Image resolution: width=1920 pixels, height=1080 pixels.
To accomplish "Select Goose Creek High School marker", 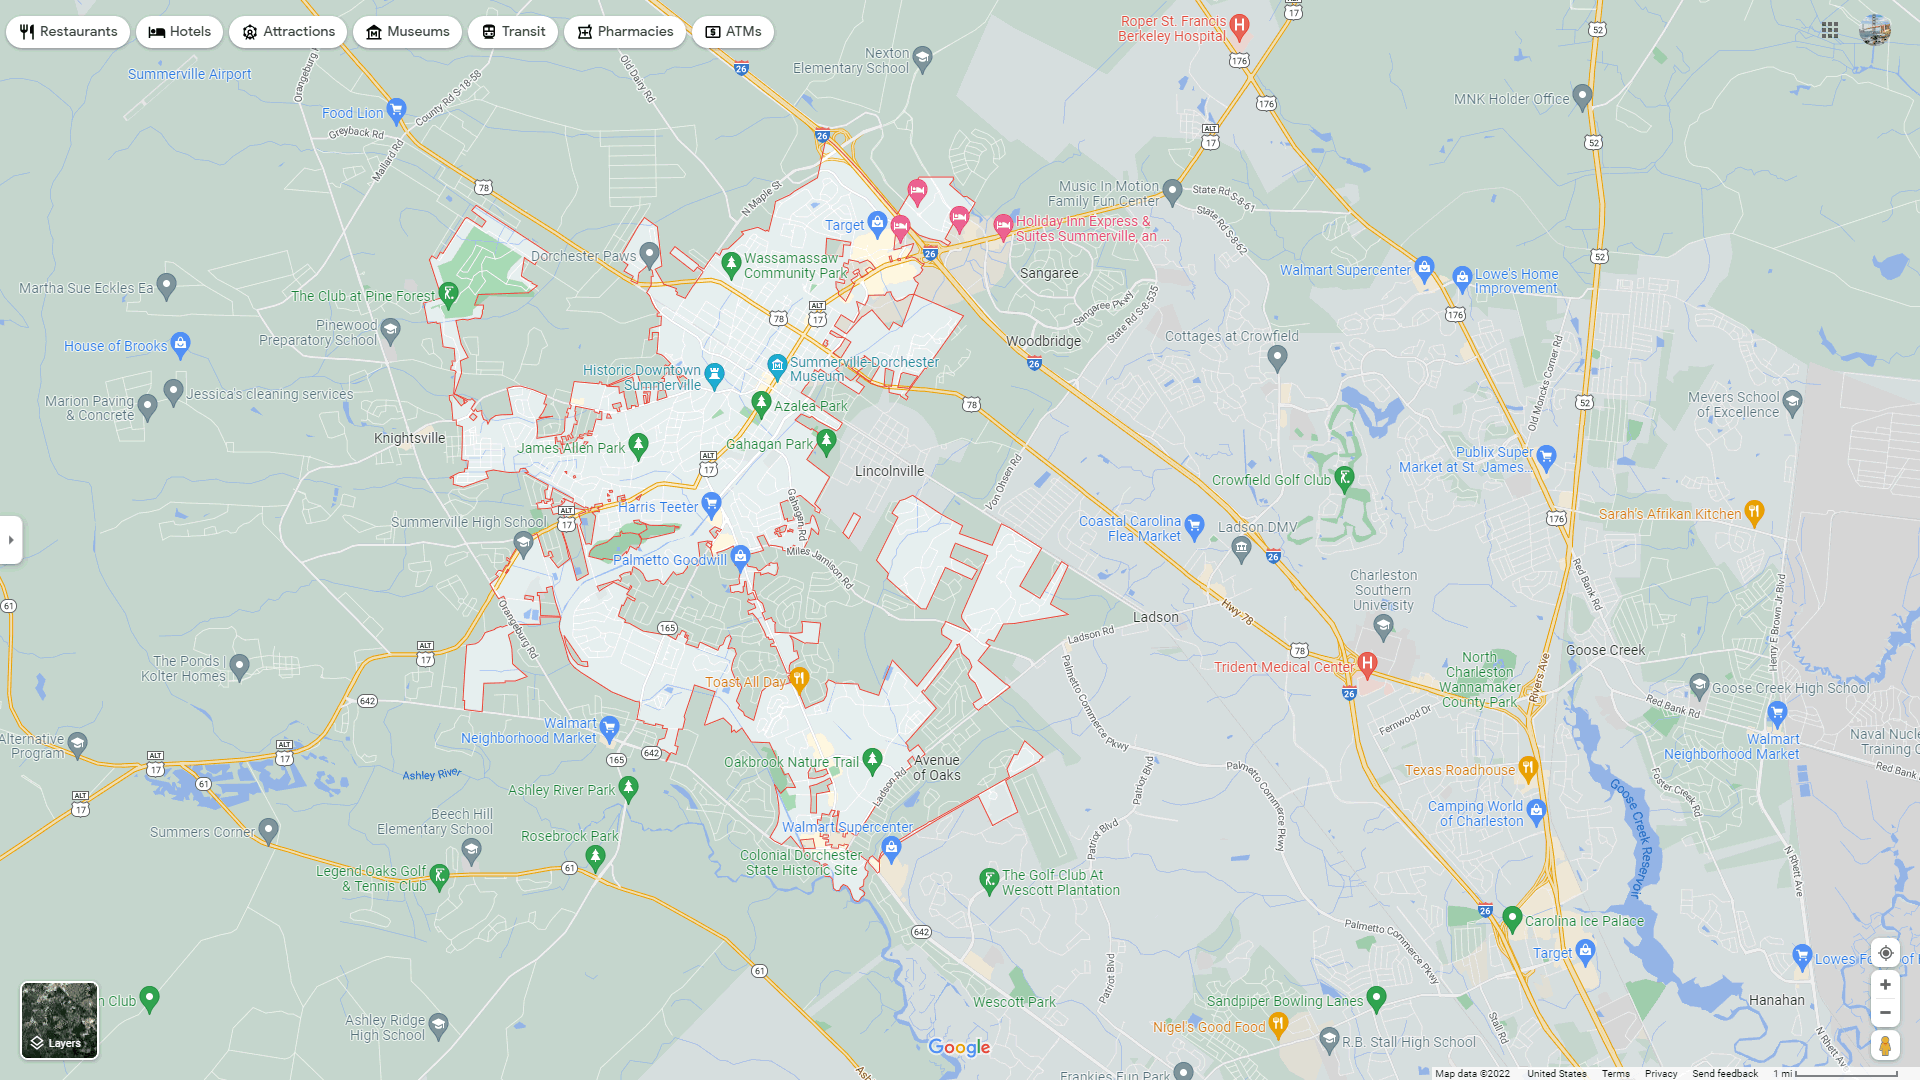I will click(1699, 686).
